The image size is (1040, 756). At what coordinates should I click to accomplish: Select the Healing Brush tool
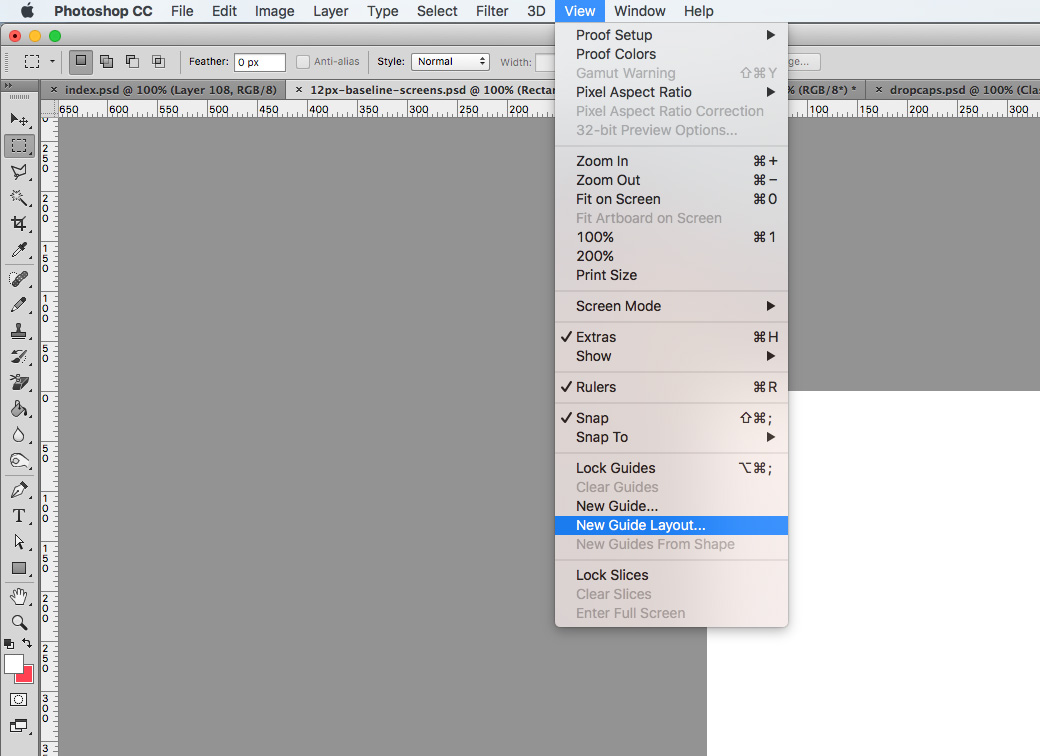click(19, 279)
